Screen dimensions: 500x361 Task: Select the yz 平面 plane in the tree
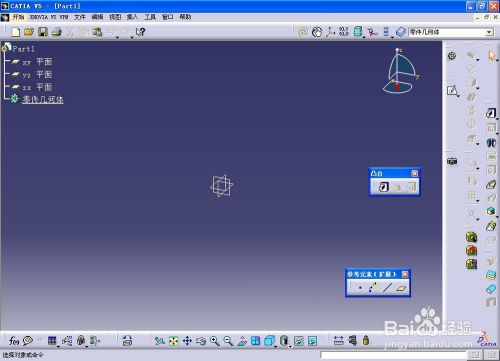click(37, 75)
